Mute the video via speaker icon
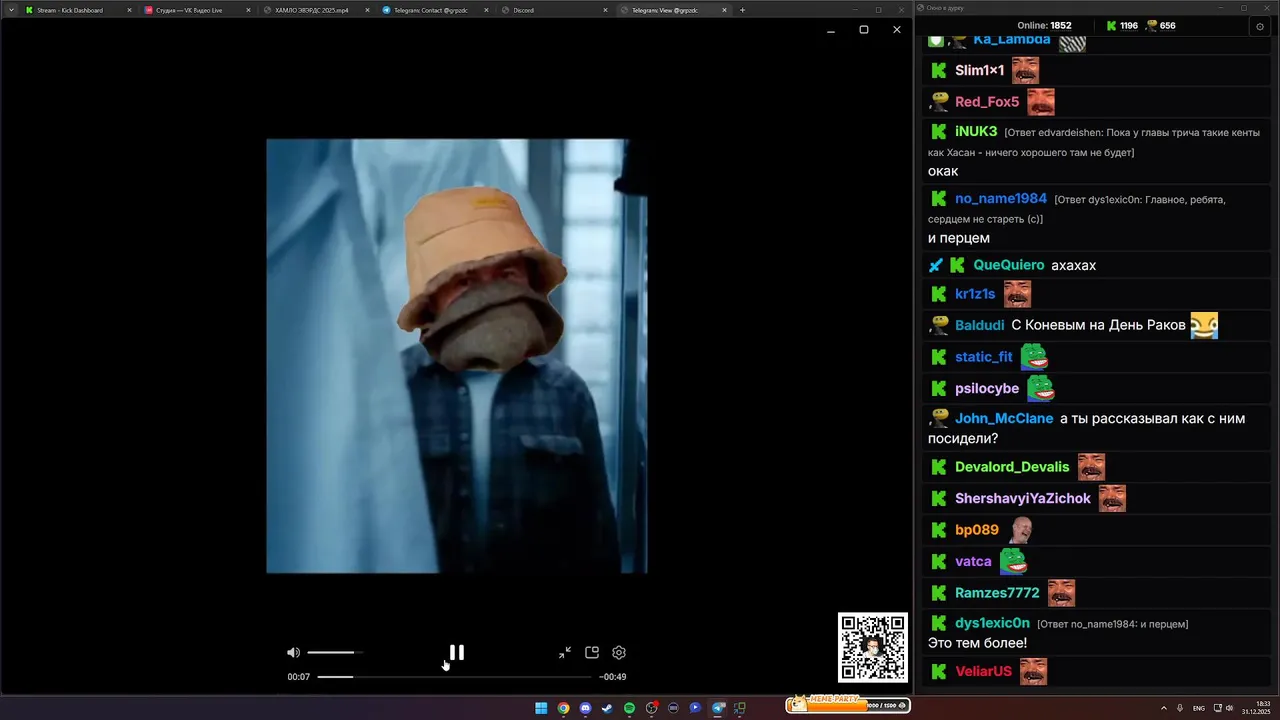 coord(293,652)
